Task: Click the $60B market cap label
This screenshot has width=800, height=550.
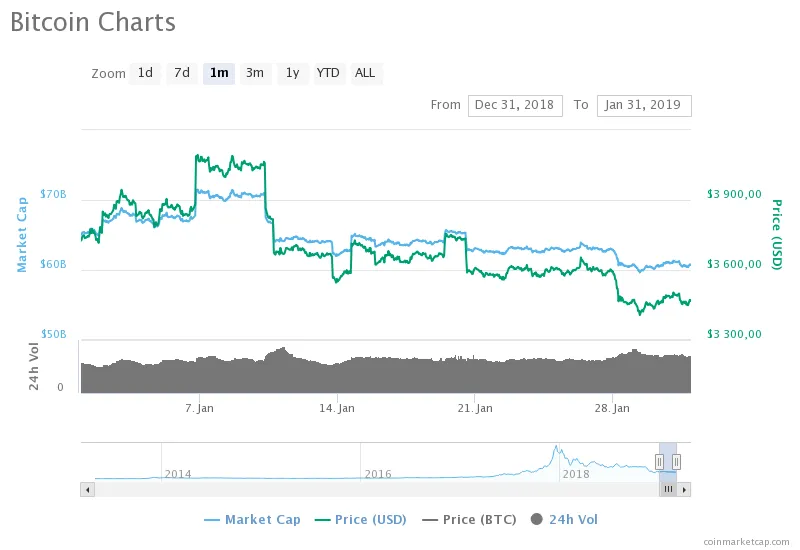Action: coord(53,264)
